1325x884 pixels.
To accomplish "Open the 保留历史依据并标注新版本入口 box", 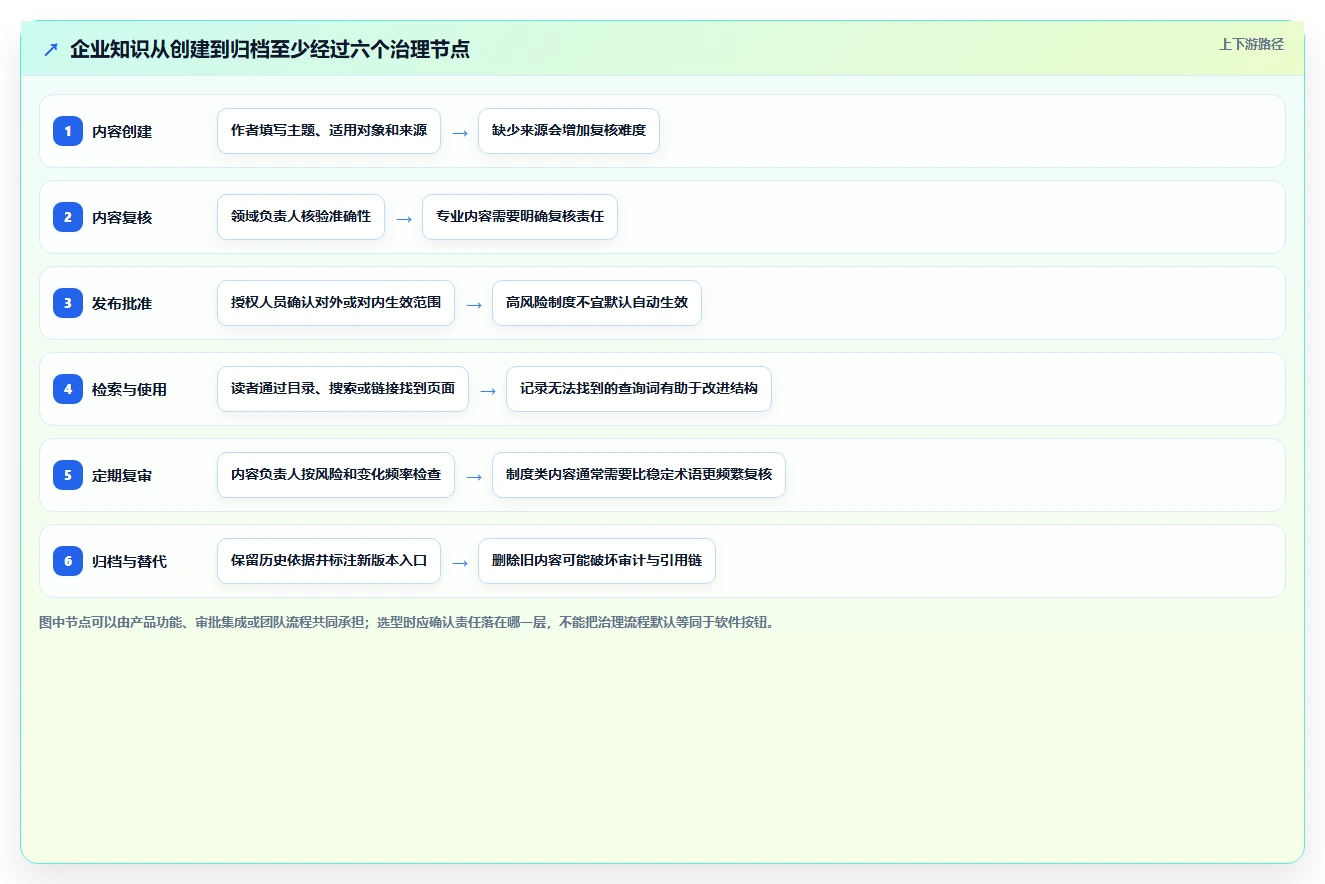I will pyautogui.click(x=329, y=561).
